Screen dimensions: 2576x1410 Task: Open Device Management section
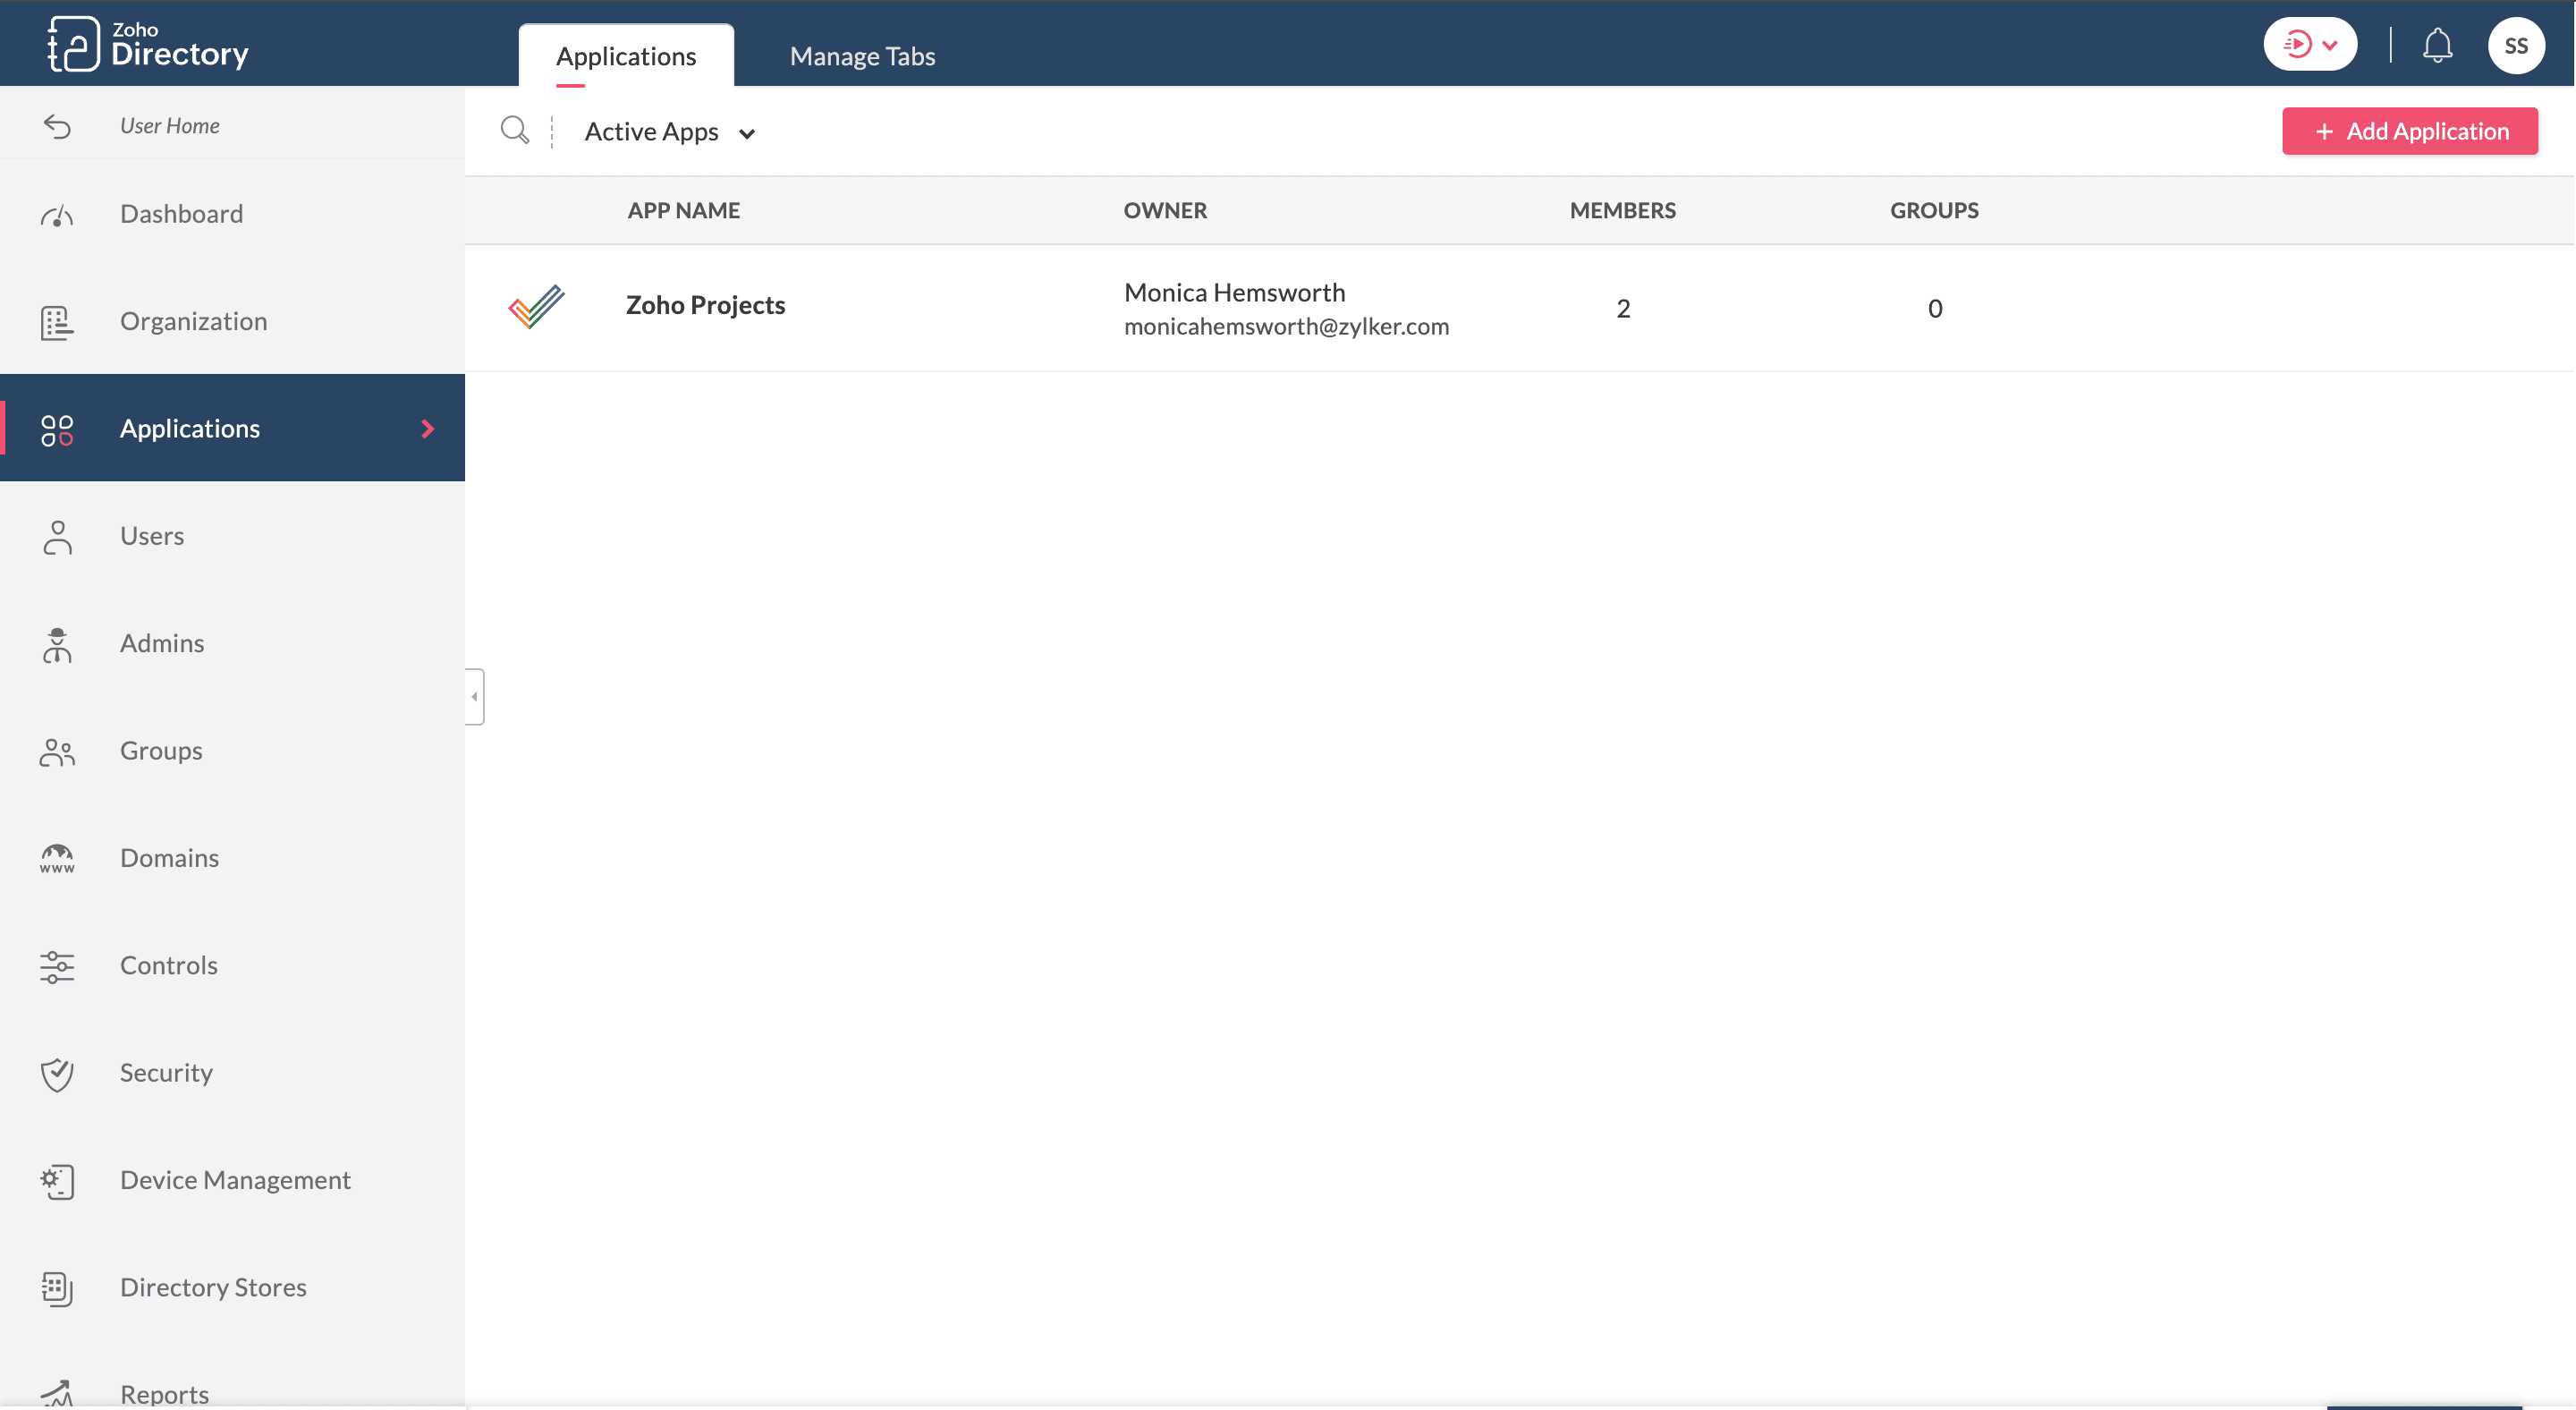point(235,1180)
